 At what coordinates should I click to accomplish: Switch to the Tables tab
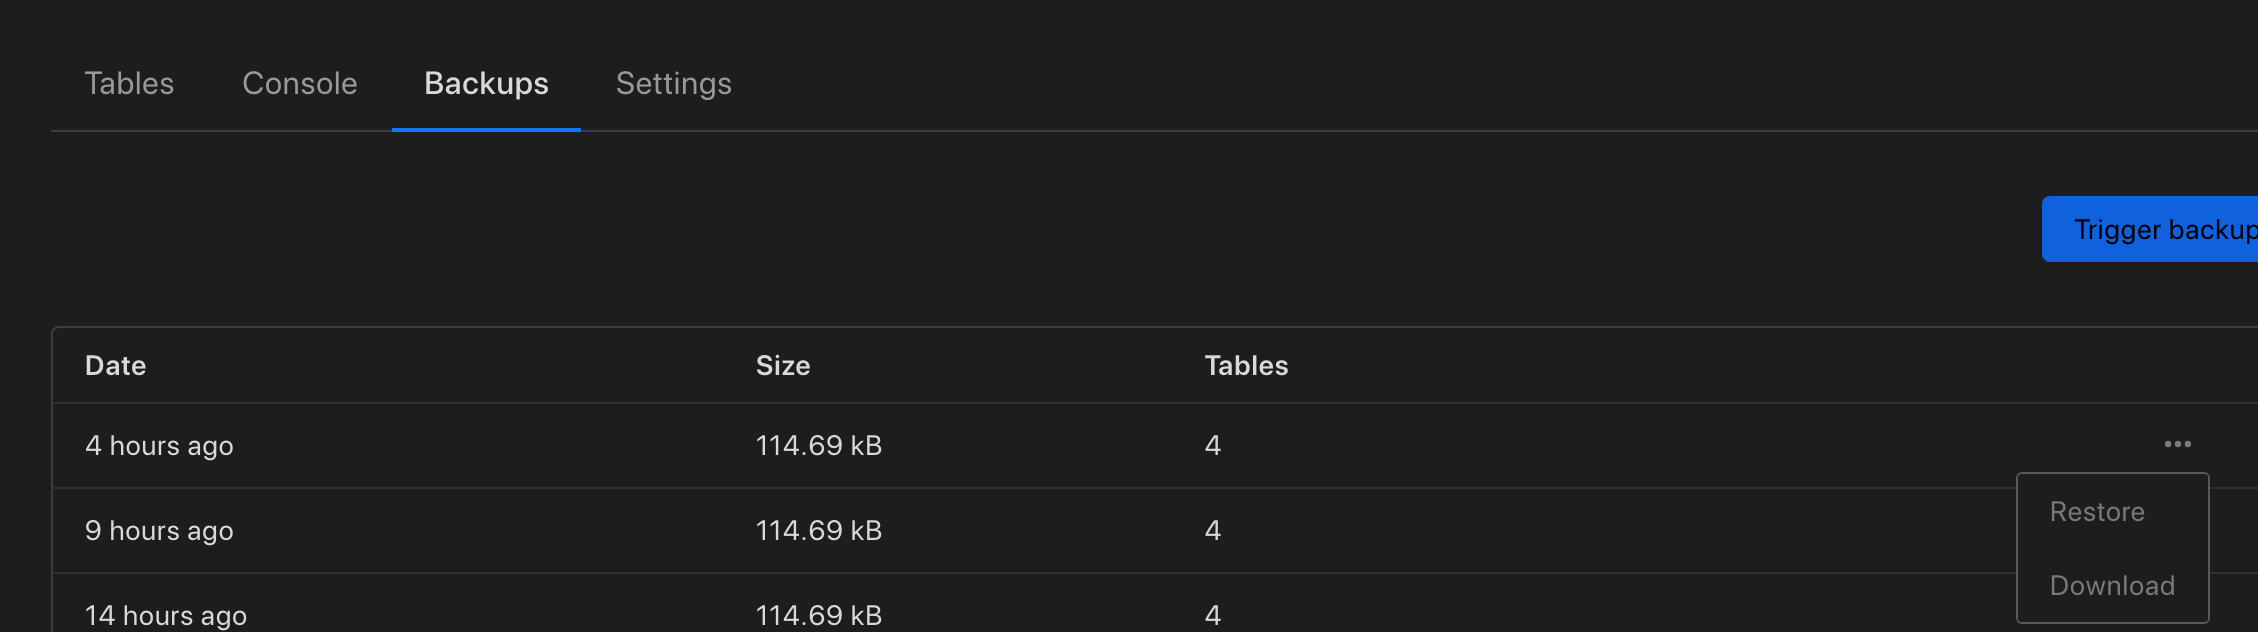[x=129, y=84]
